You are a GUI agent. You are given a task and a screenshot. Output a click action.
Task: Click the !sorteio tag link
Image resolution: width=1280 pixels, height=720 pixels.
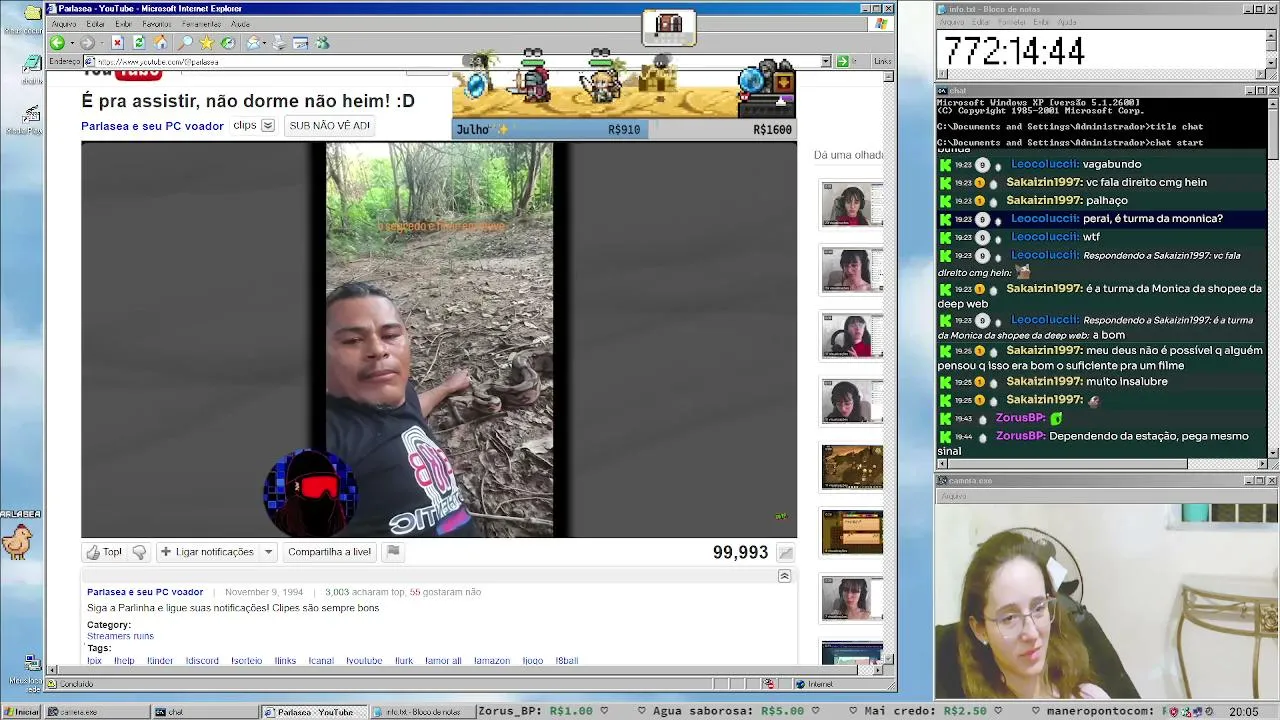(246, 661)
